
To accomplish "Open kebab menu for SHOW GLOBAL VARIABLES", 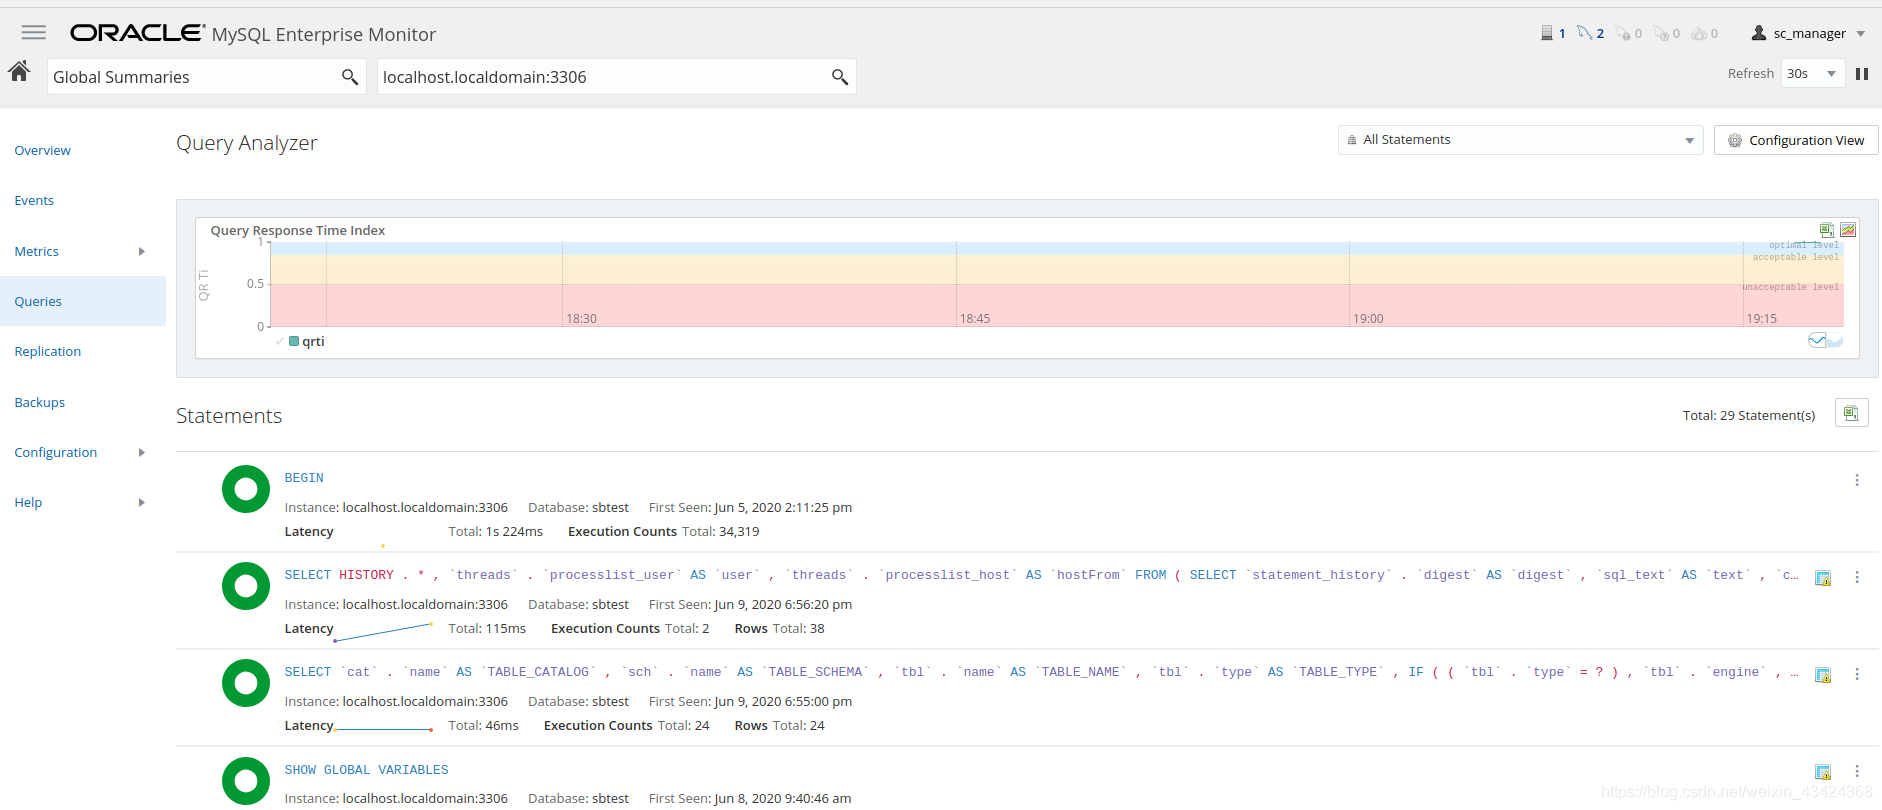I will (1857, 771).
